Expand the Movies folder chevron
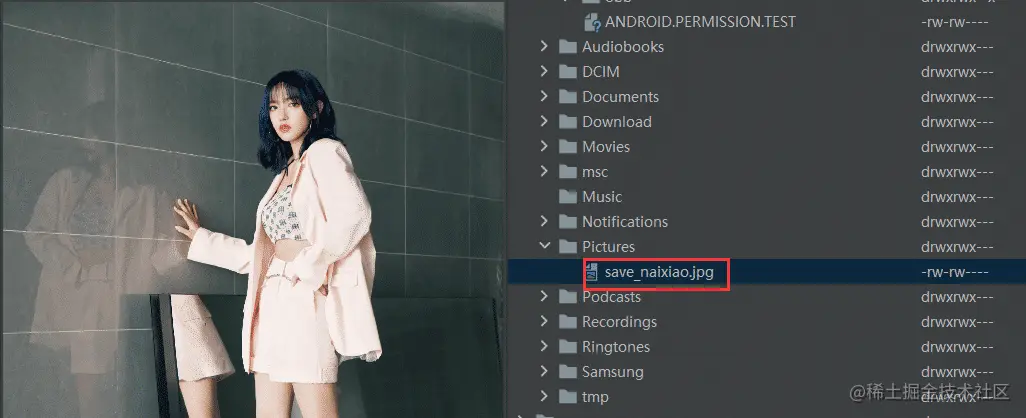 [544, 146]
